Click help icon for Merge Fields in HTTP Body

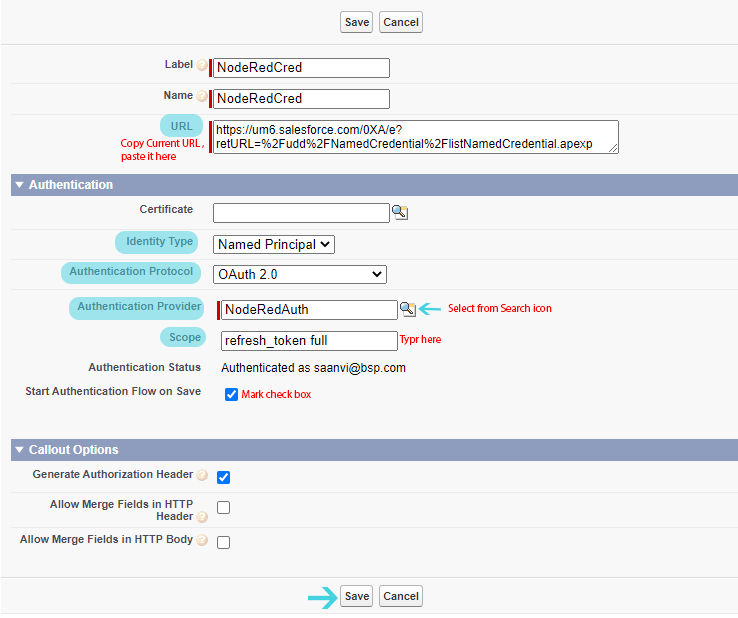(x=202, y=541)
